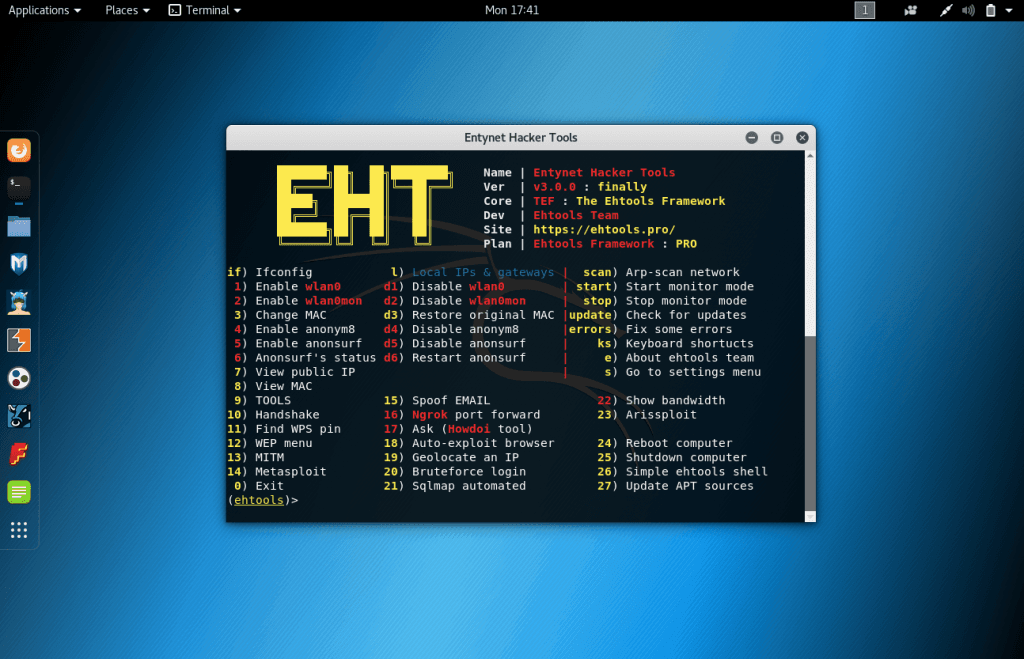Click 'Update APT sources' option text
The image size is (1024, 659).
(690, 486)
